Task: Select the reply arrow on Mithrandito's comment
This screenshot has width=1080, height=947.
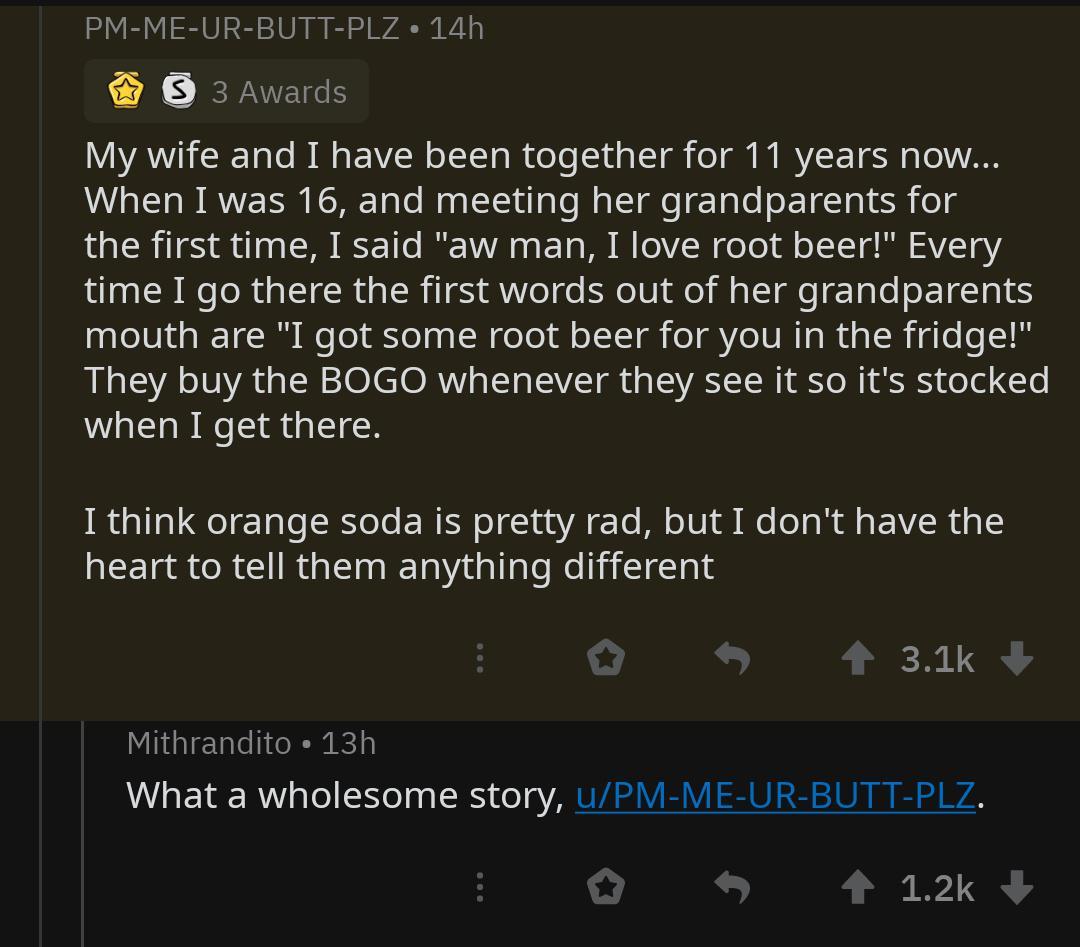Action: [x=732, y=887]
